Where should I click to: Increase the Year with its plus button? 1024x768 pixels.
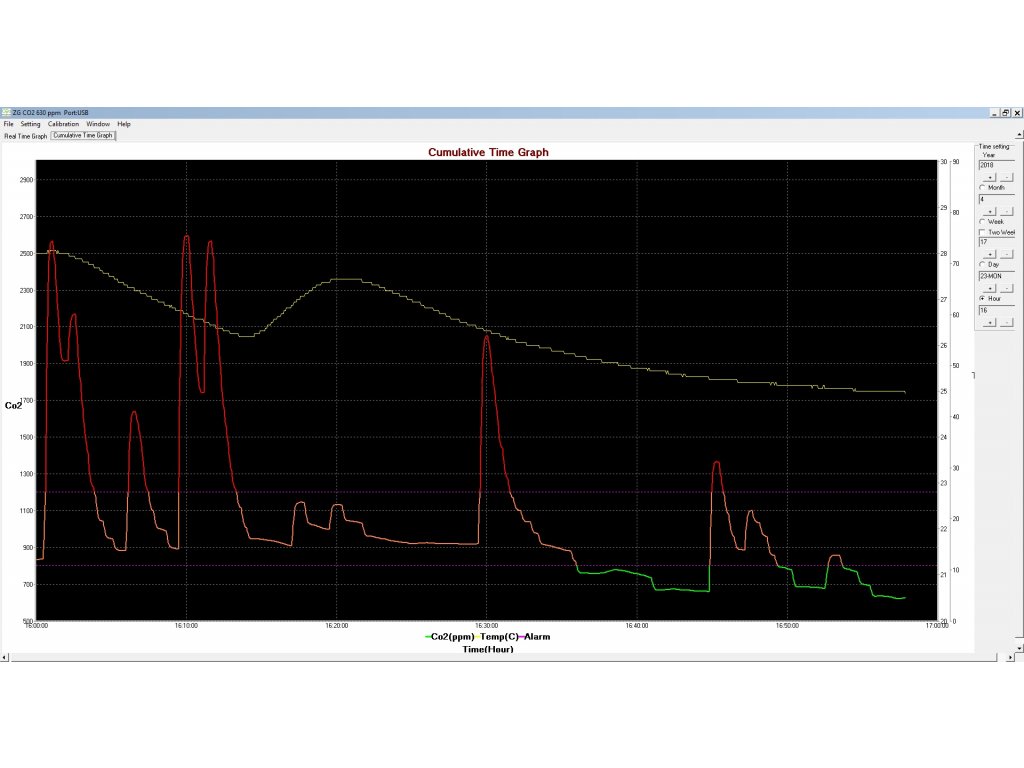[x=990, y=178]
